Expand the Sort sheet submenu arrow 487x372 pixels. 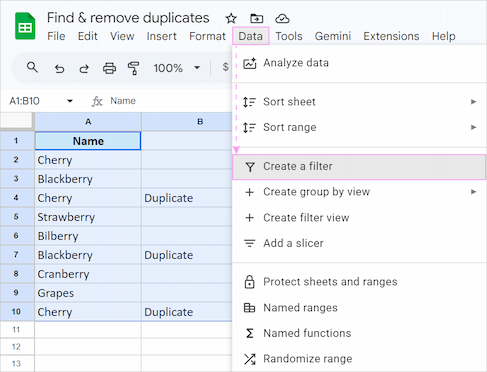point(473,102)
